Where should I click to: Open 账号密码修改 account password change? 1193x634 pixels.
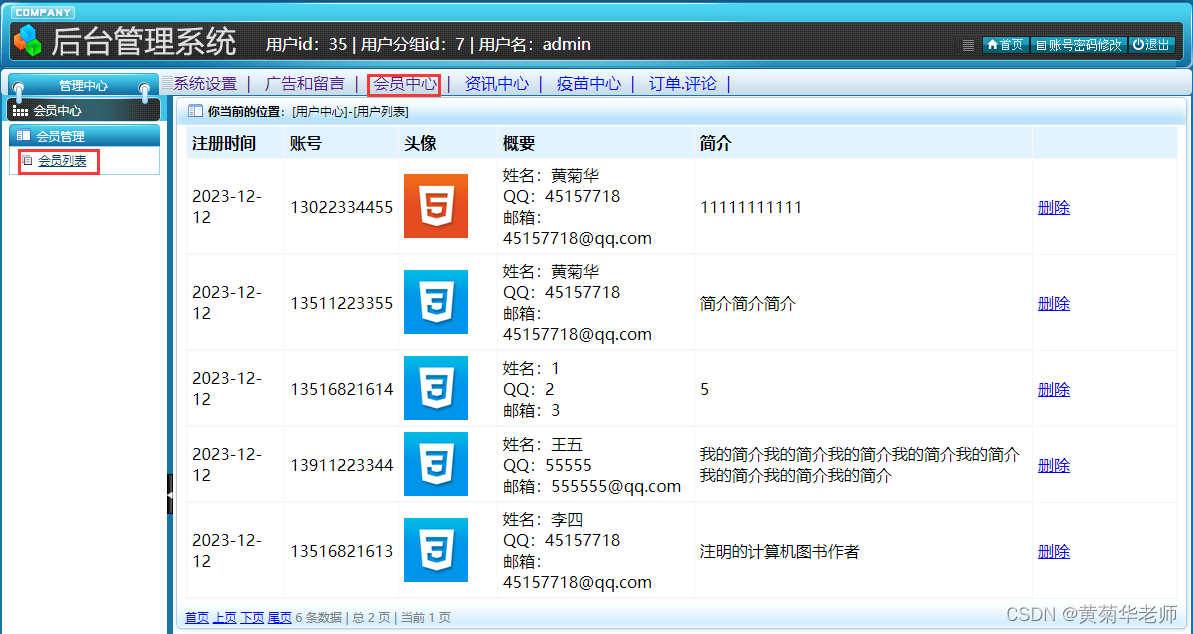pyautogui.click(x=1079, y=45)
